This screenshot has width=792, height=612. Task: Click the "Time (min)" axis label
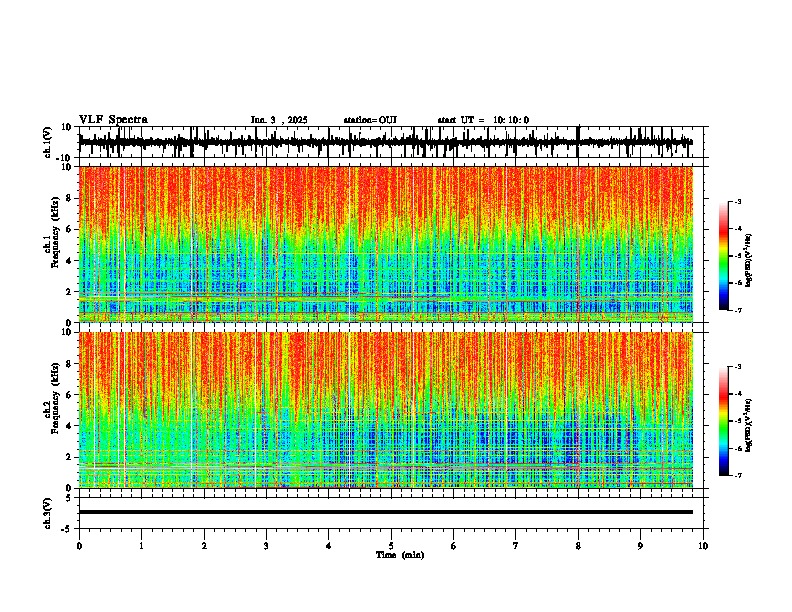coord(400,555)
